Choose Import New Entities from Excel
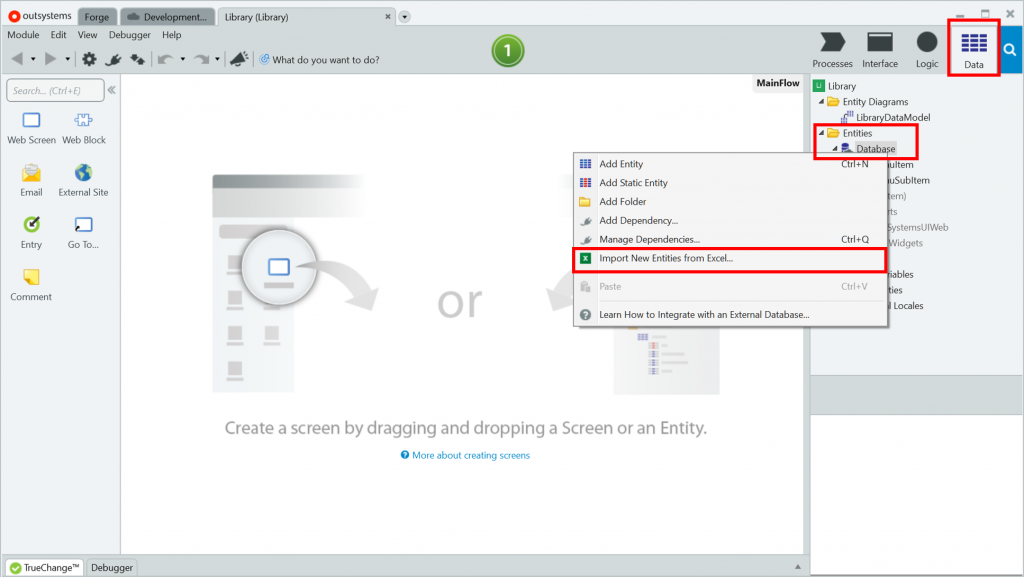Viewport: 1024px width, 577px height. 665,258
